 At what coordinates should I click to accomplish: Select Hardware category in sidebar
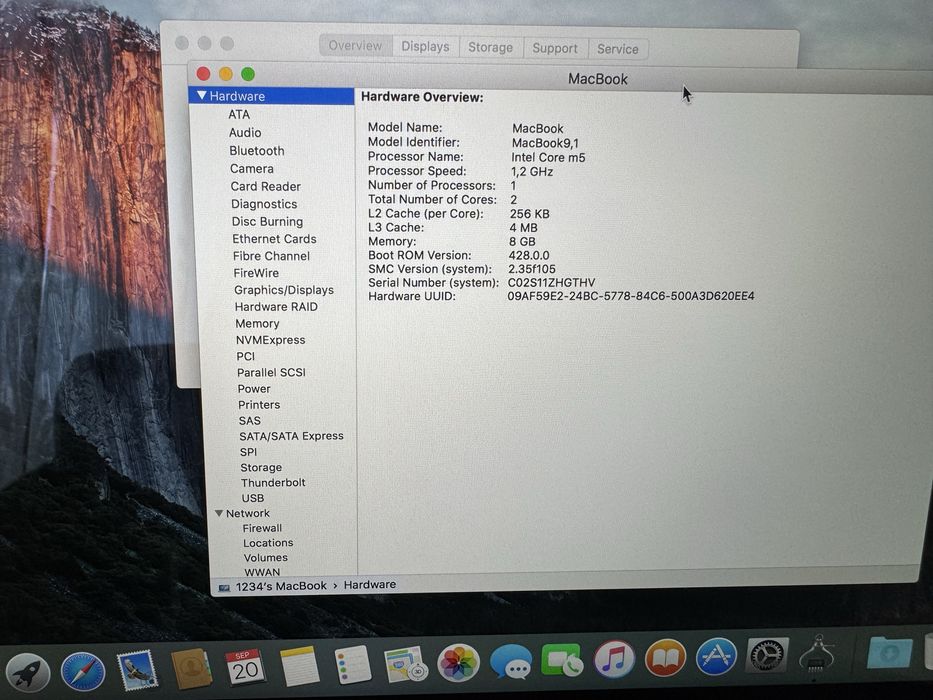coord(271,96)
